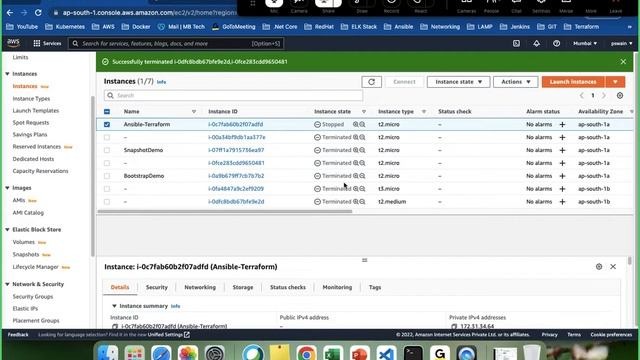Select the SnapshotDemo instance checkbox
640x360 pixels.
(107, 150)
